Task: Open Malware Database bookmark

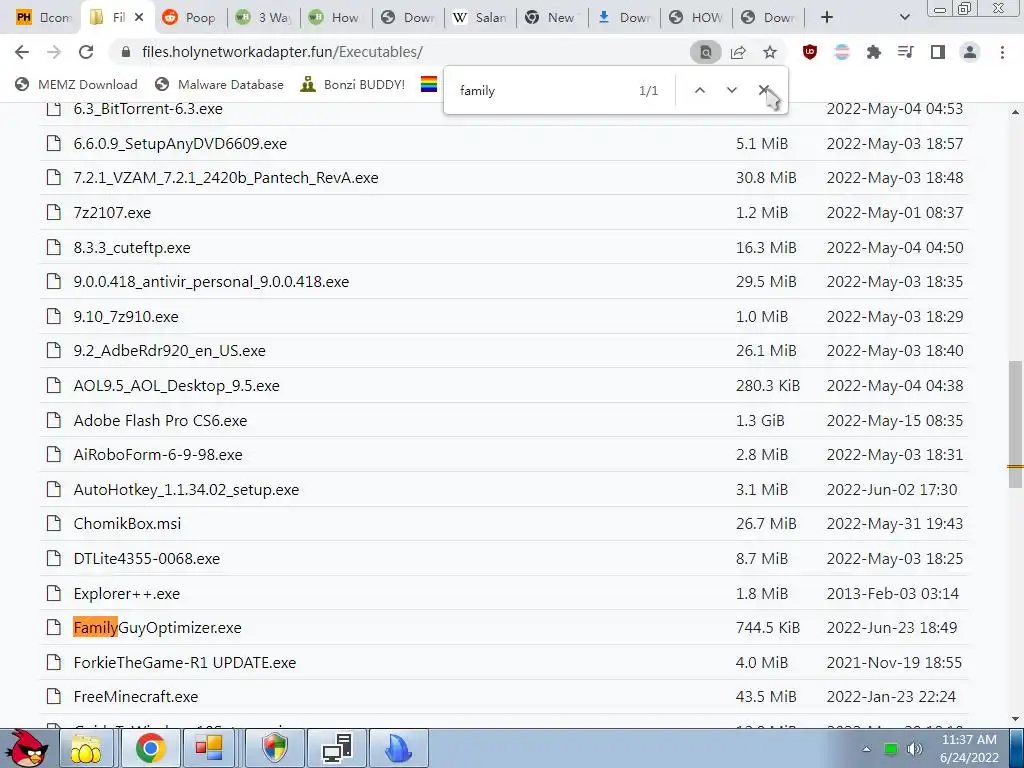Action: (219, 84)
